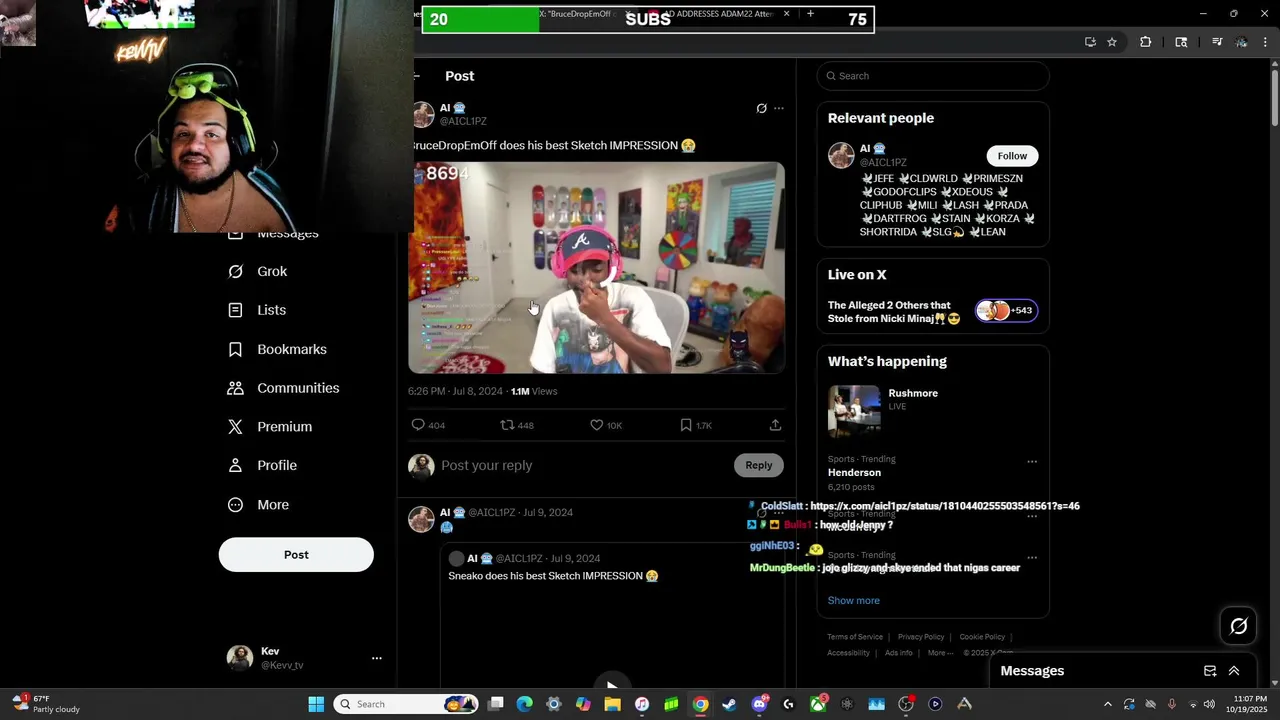Click the install app icon in address bar
This screenshot has height=720, width=1280.
[1090, 42]
